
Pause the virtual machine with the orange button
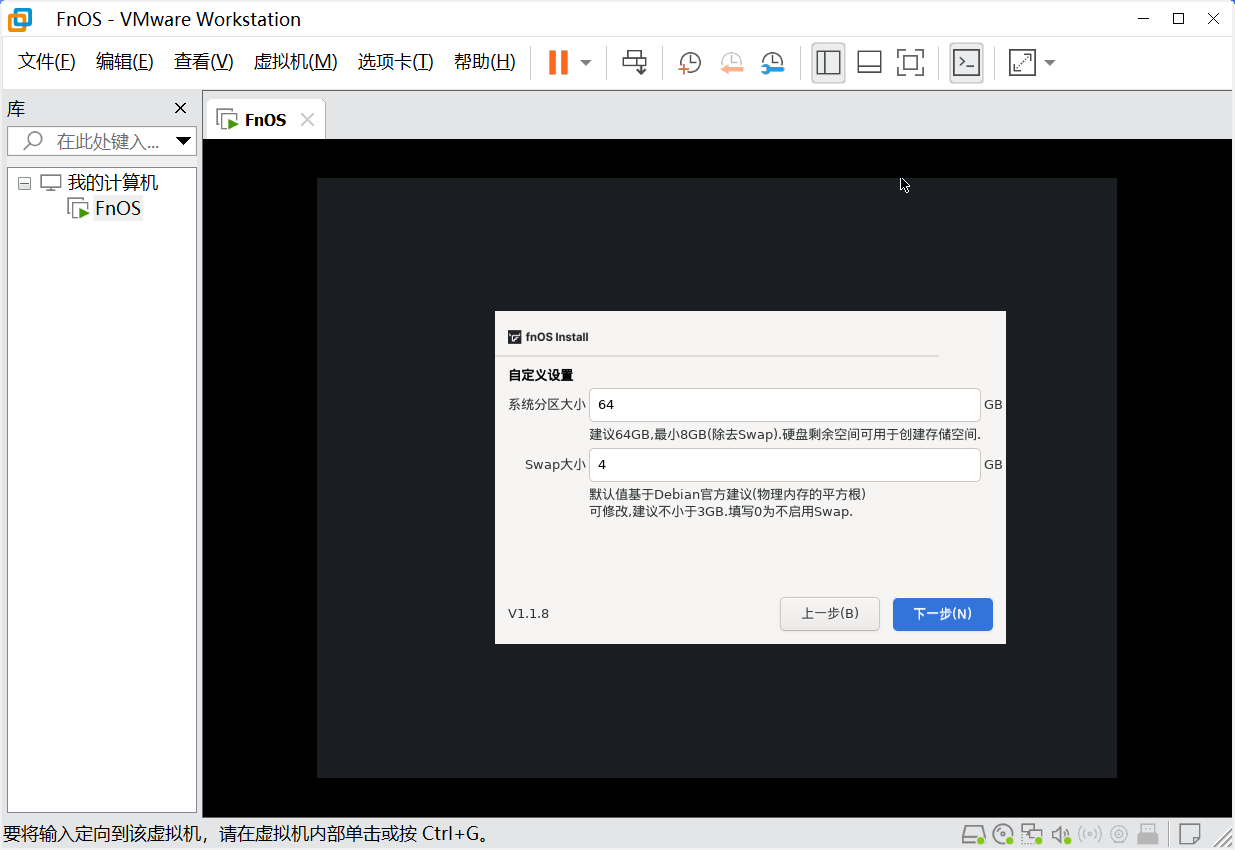pyautogui.click(x=558, y=62)
